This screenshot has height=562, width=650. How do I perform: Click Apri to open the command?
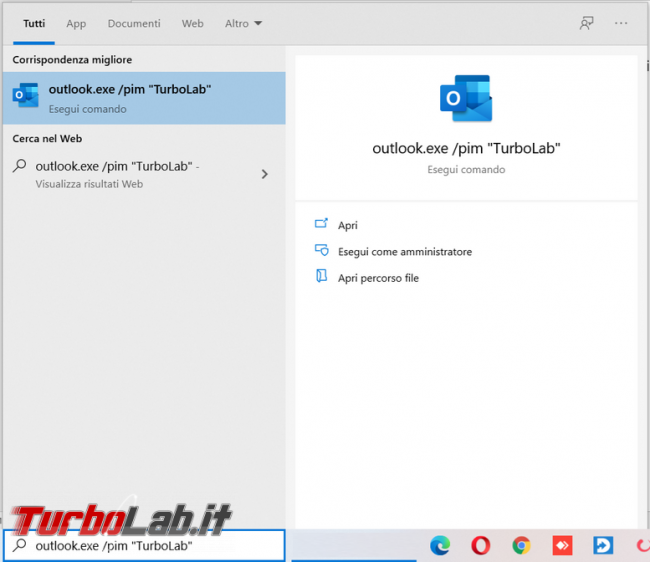[x=347, y=225]
